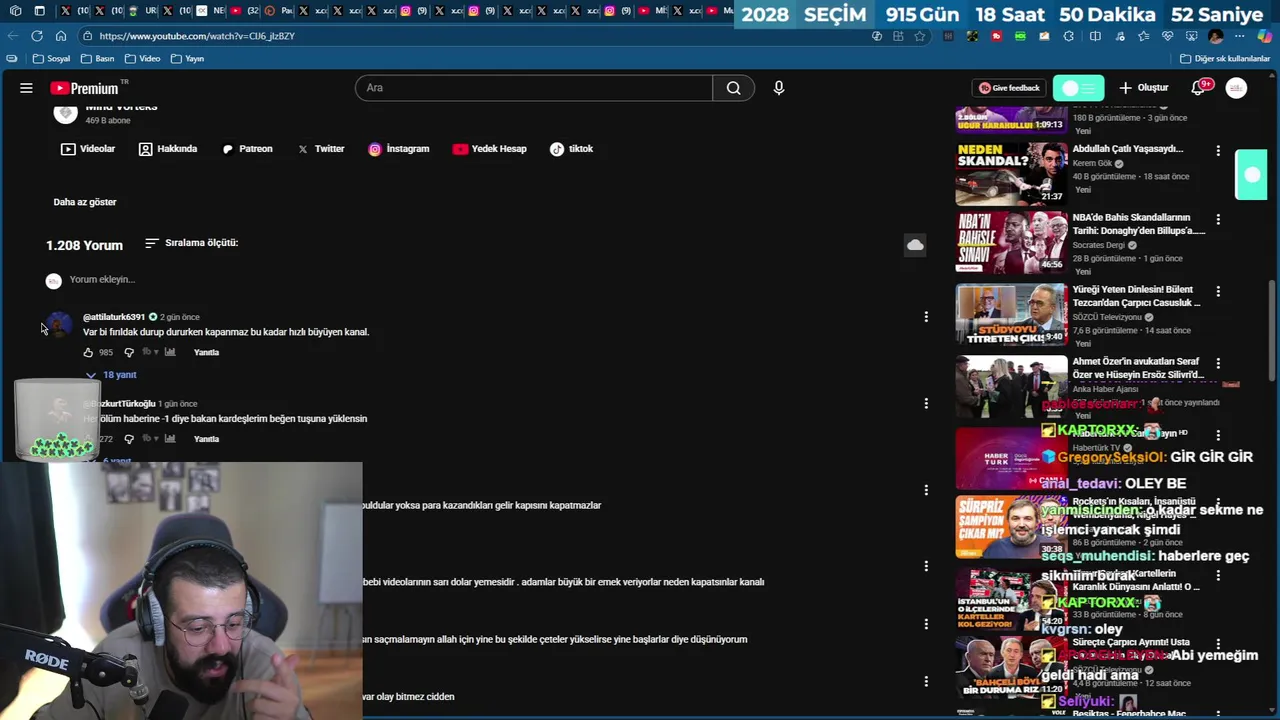
Task: Show stats chart for BozkurtTürkoğlu comment
Action: click(x=170, y=439)
